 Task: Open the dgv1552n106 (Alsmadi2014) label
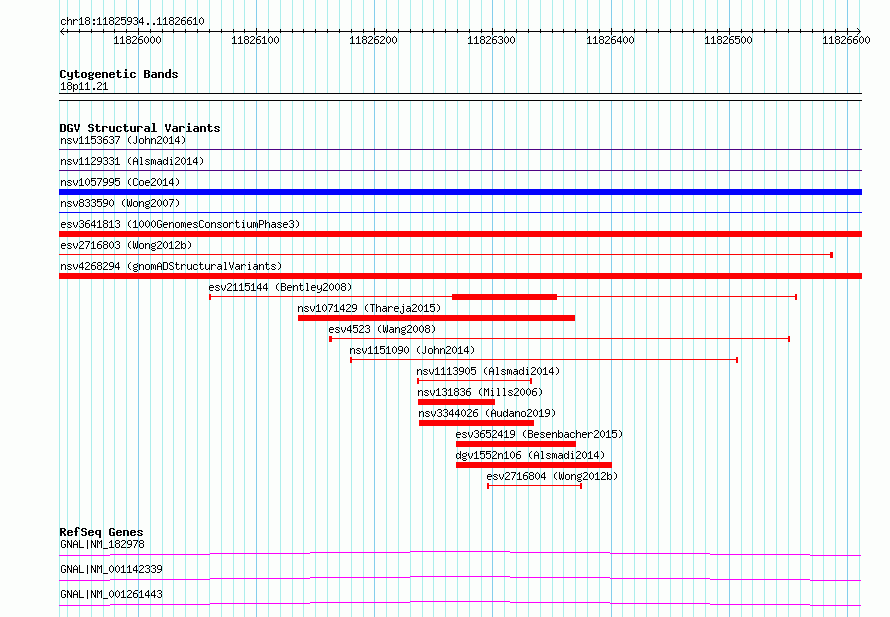(x=530, y=455)
